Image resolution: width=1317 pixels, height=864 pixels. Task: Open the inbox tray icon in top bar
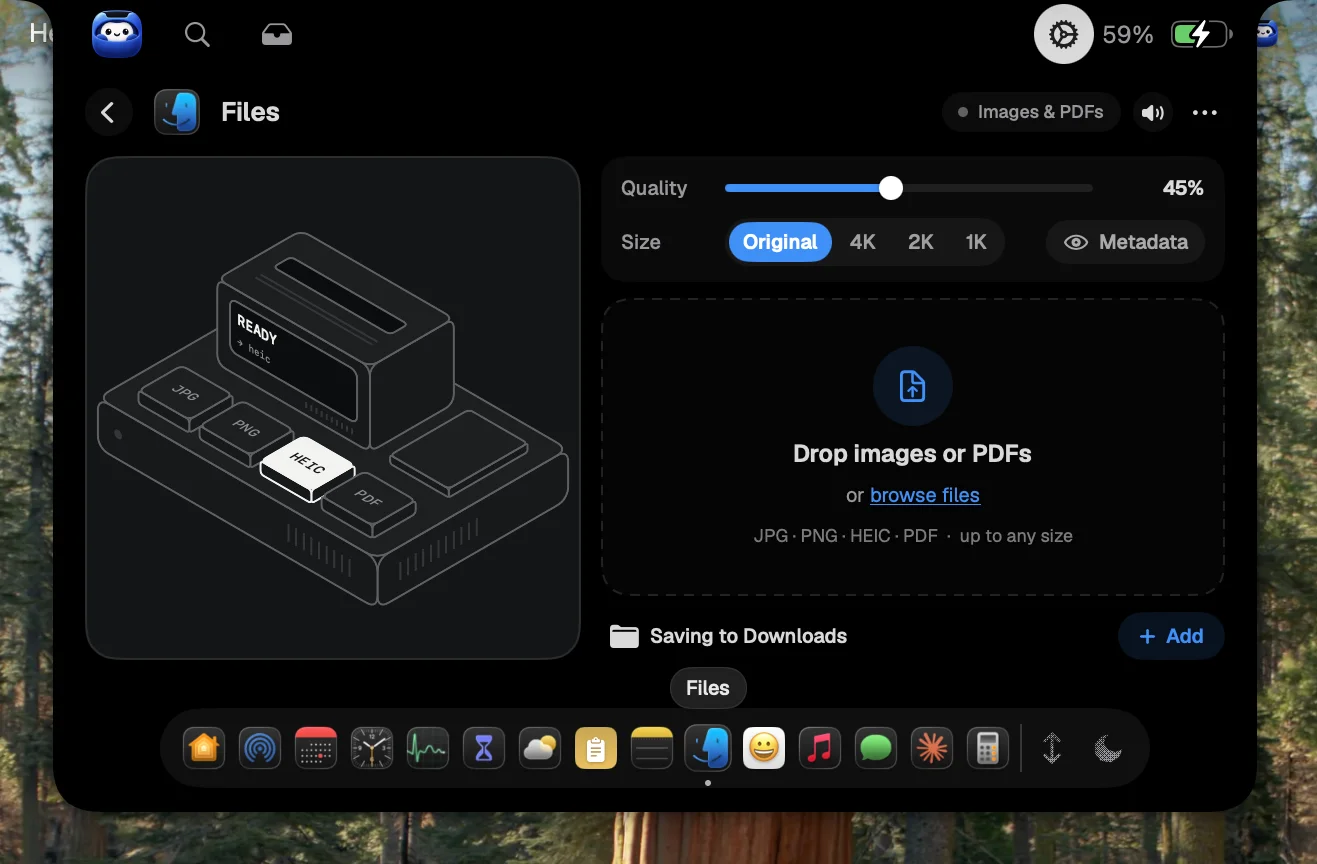277,35
